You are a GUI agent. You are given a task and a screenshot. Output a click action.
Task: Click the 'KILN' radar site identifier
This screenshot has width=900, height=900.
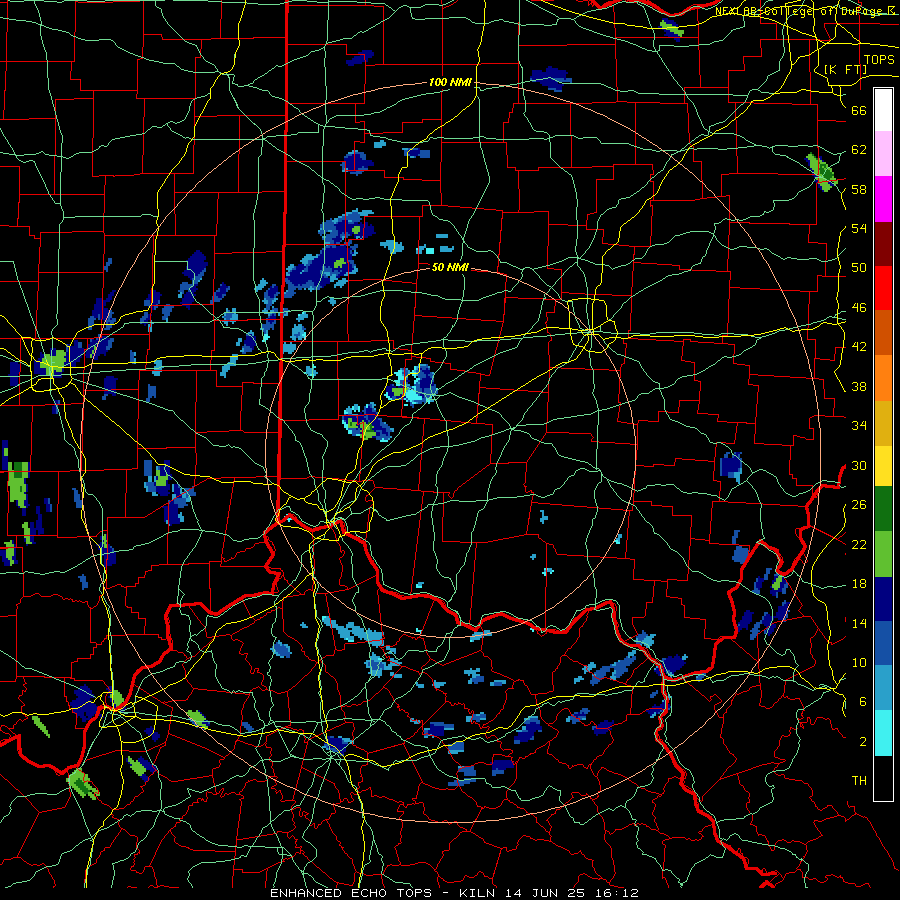479,893
